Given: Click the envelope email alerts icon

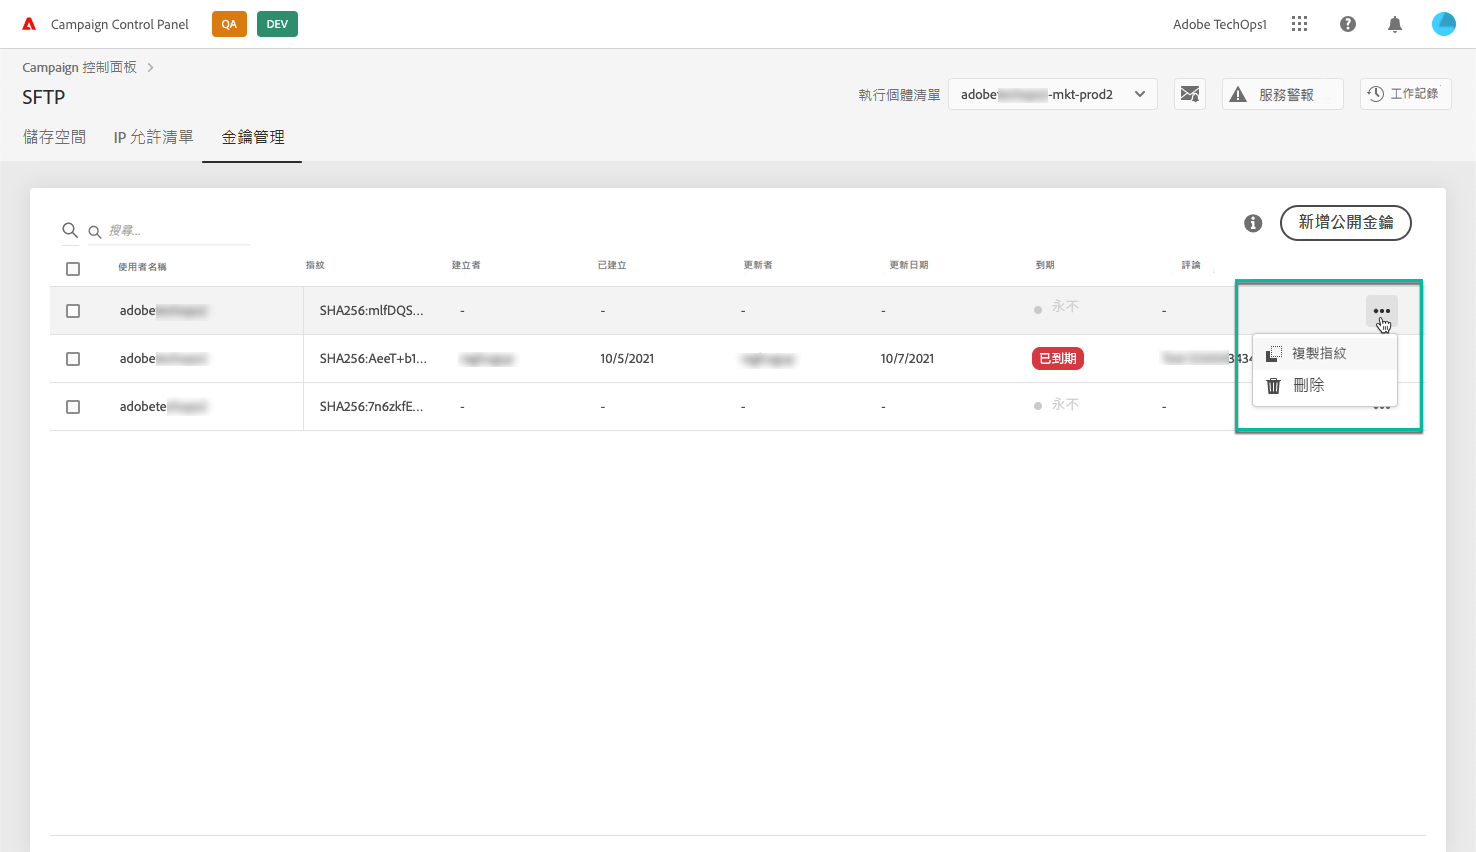Looking at the screenshot, I should pos(1189,94).
